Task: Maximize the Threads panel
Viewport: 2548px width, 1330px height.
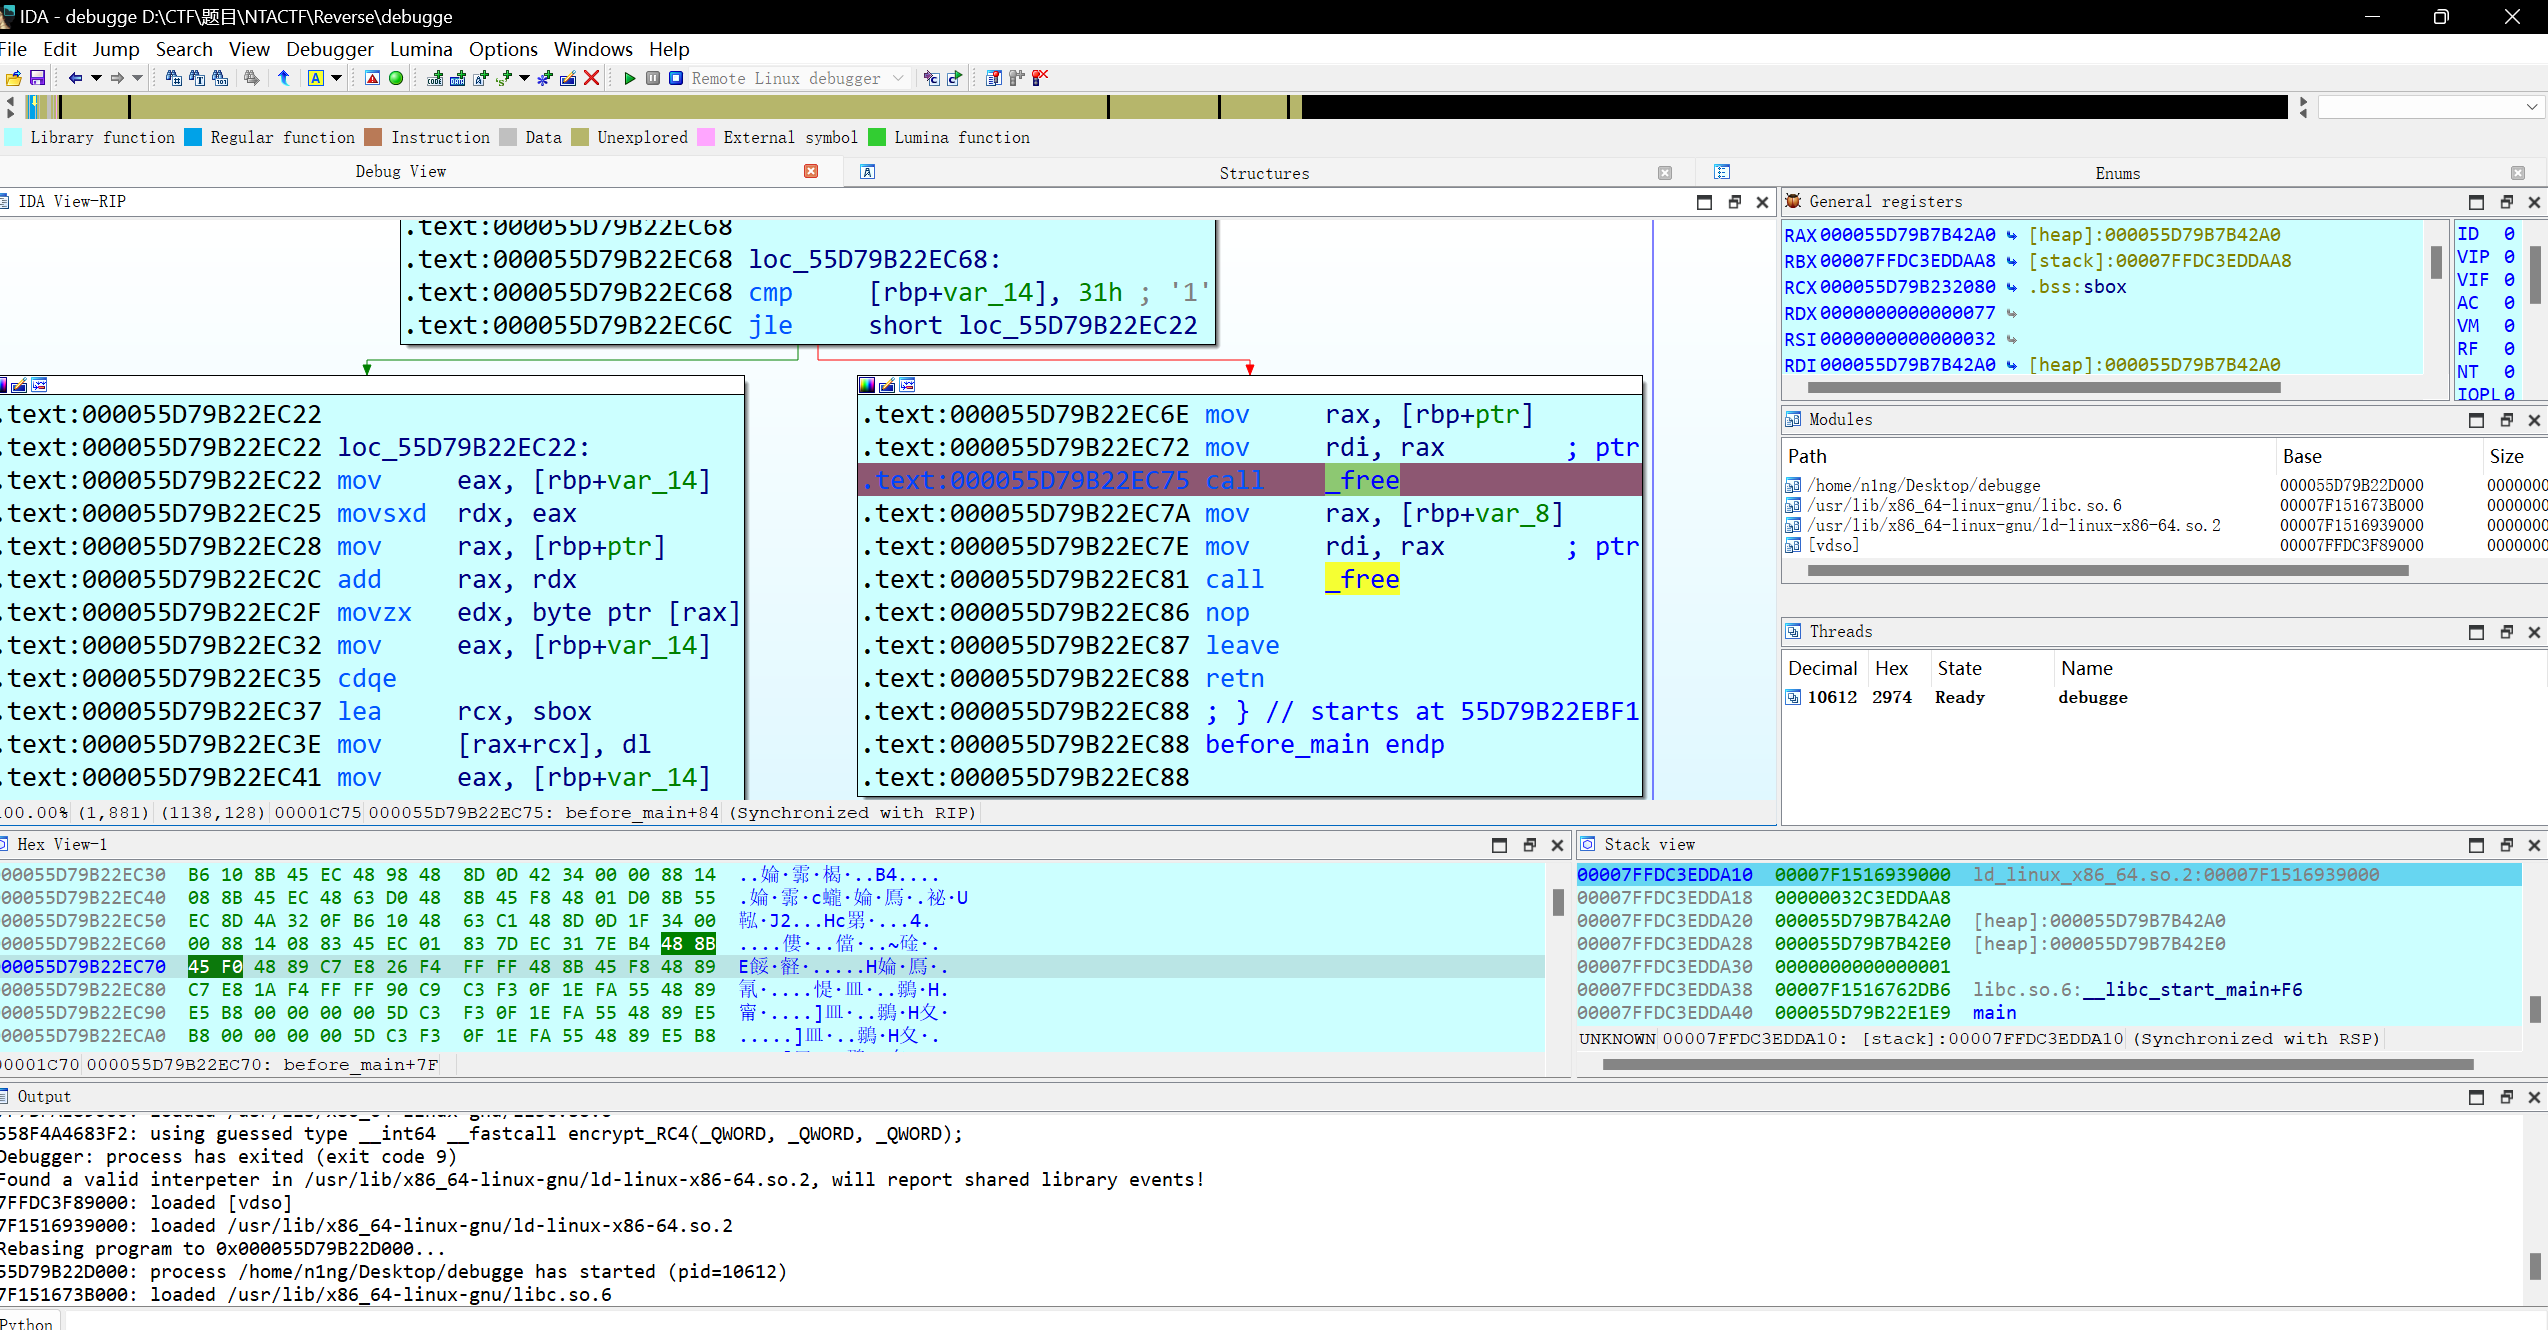Action: (x=2476, y=632)
